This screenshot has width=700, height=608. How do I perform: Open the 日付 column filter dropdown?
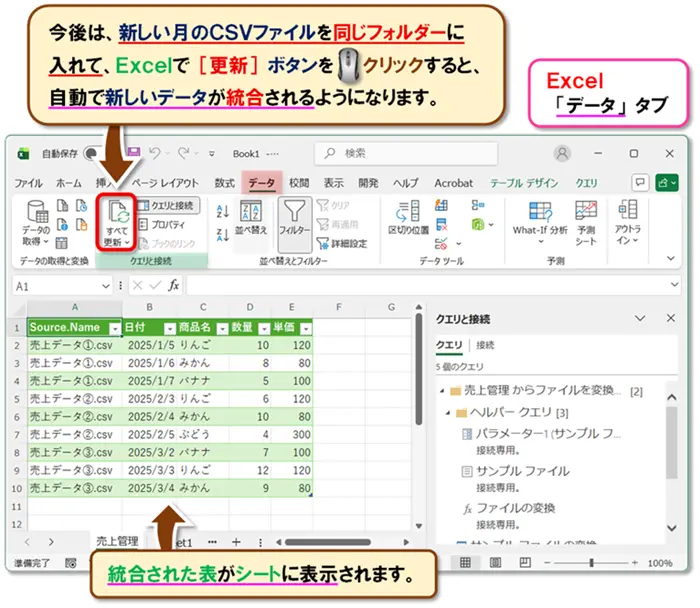pos(170,329)
